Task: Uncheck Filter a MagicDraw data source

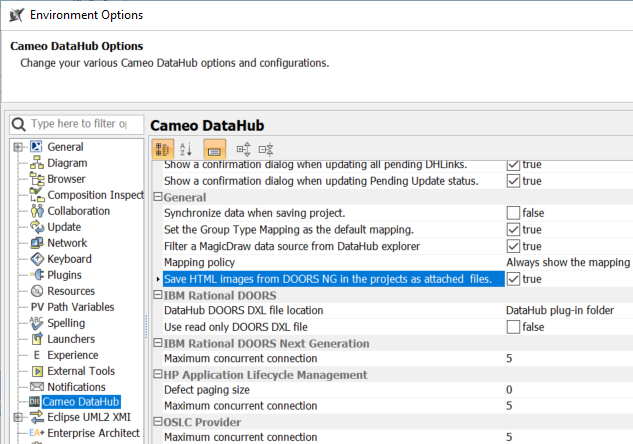Action: pyautogui.click(x=513, y=246)
